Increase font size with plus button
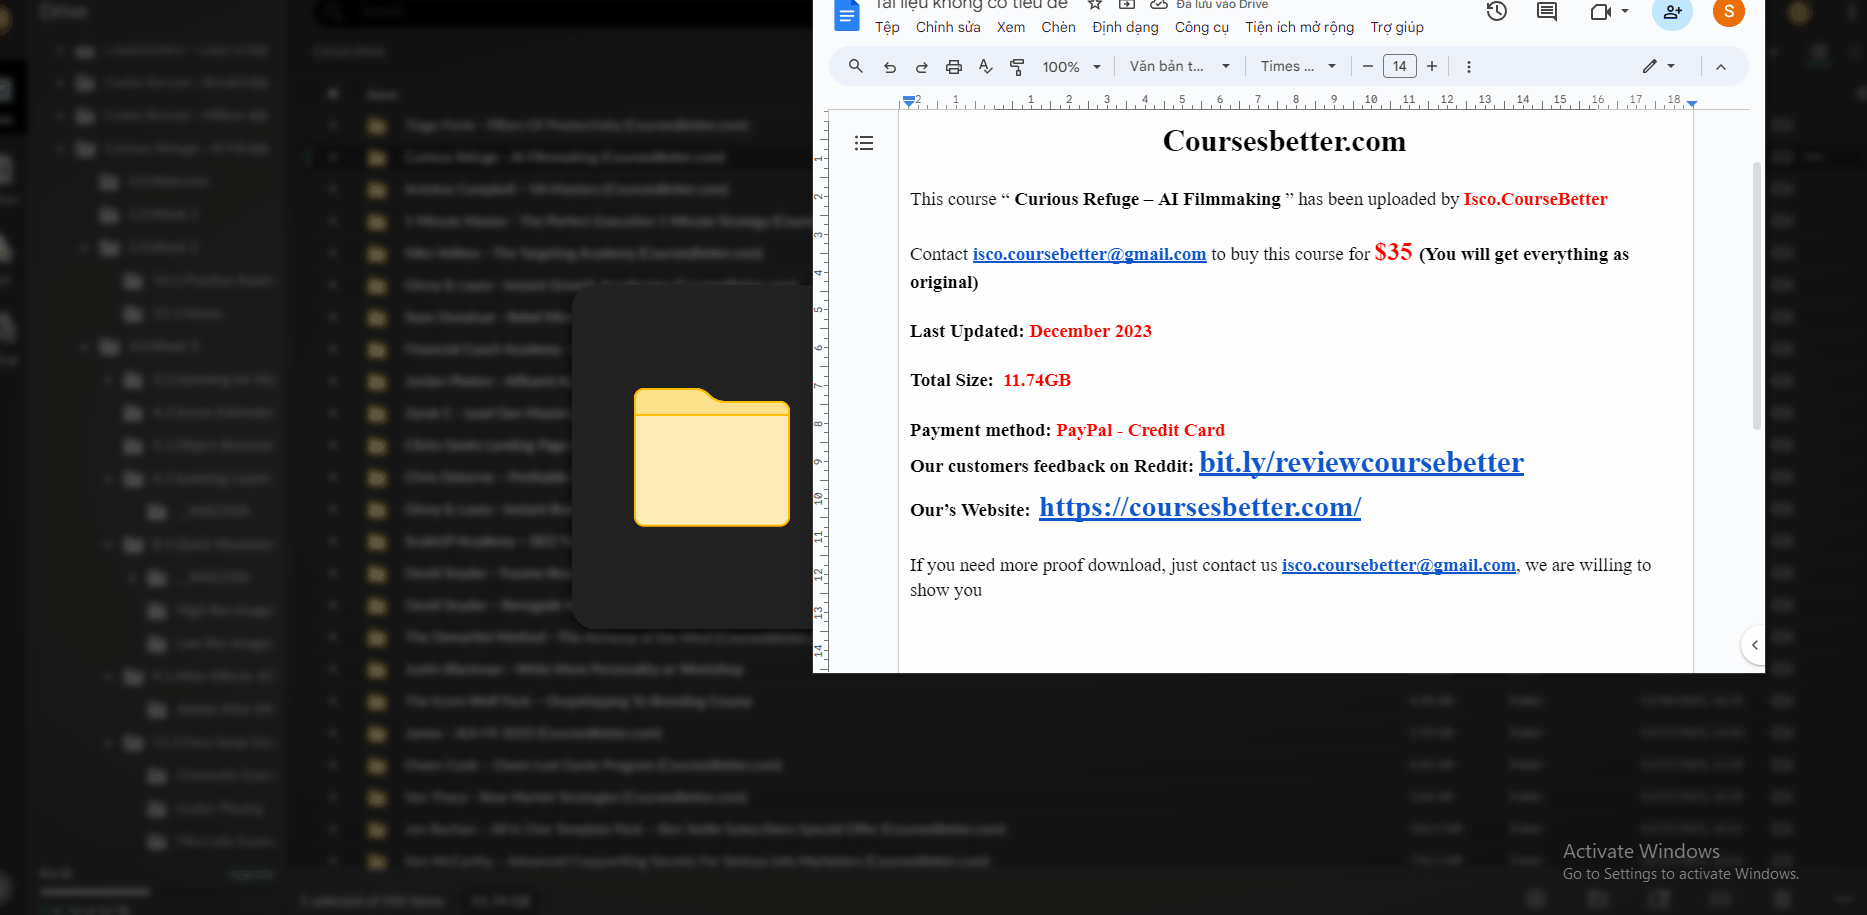The width and height of the screenshot is (1867, 915). [x=1432, y=66]
